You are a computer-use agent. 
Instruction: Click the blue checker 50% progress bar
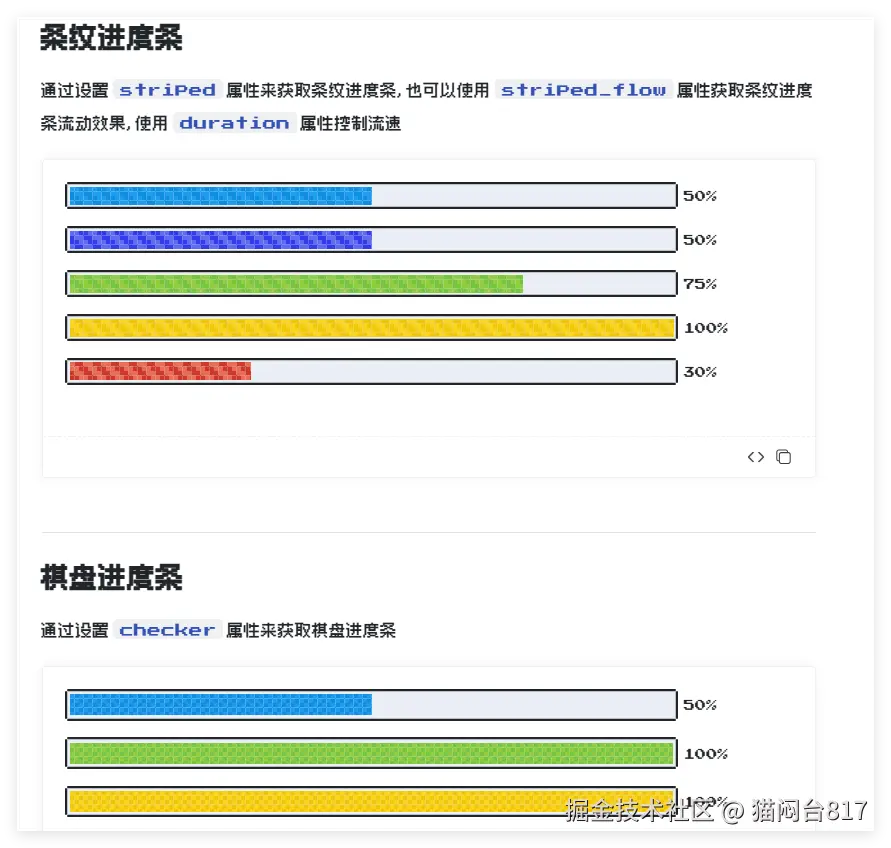pyautogui.click(x=218, y=704)
